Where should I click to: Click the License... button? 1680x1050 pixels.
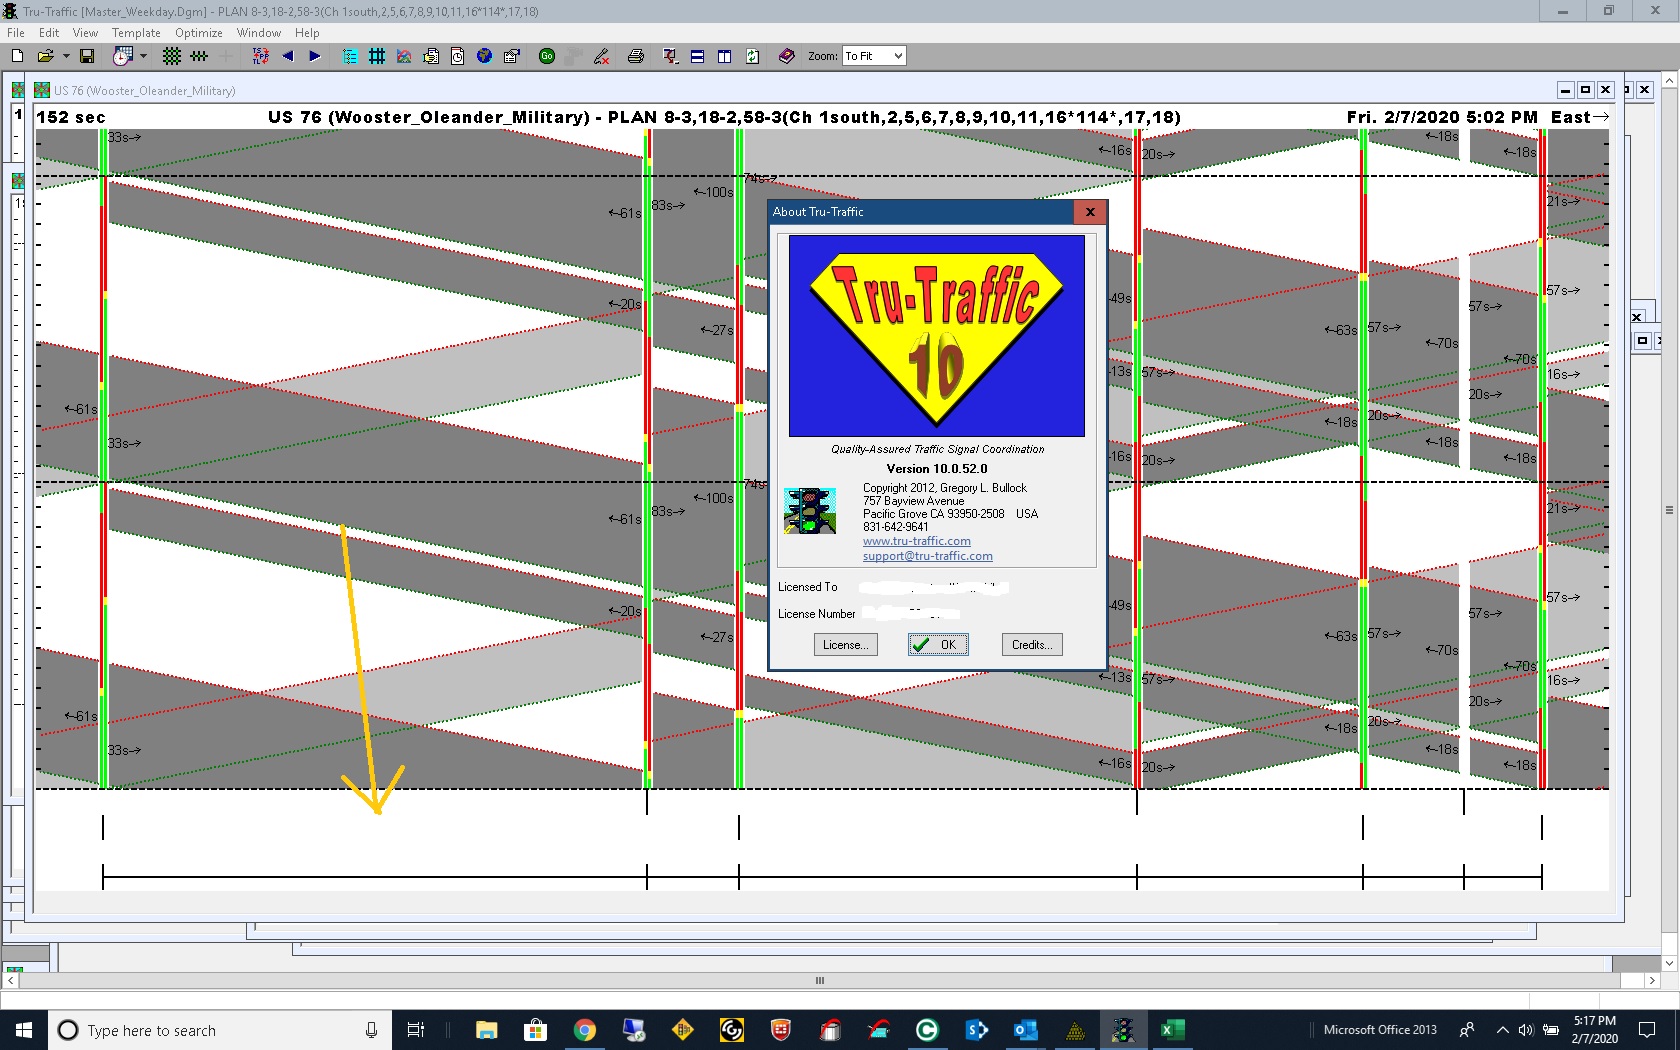pos(845,645)
